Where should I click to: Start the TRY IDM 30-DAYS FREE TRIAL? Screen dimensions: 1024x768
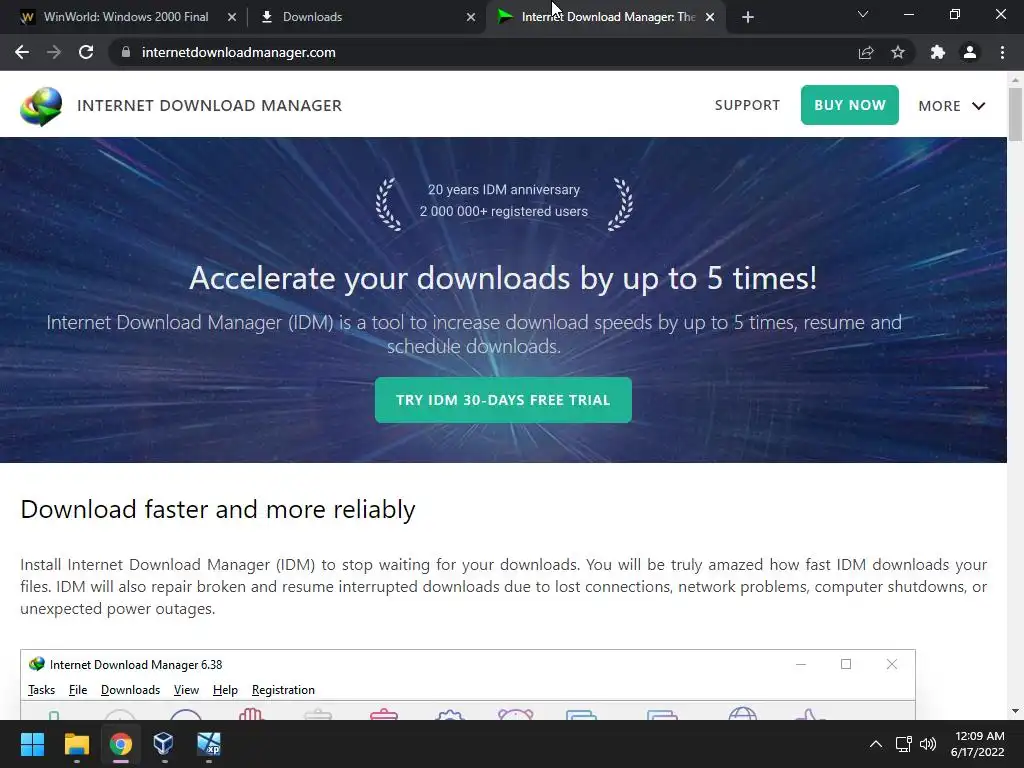tap(503, 400)
